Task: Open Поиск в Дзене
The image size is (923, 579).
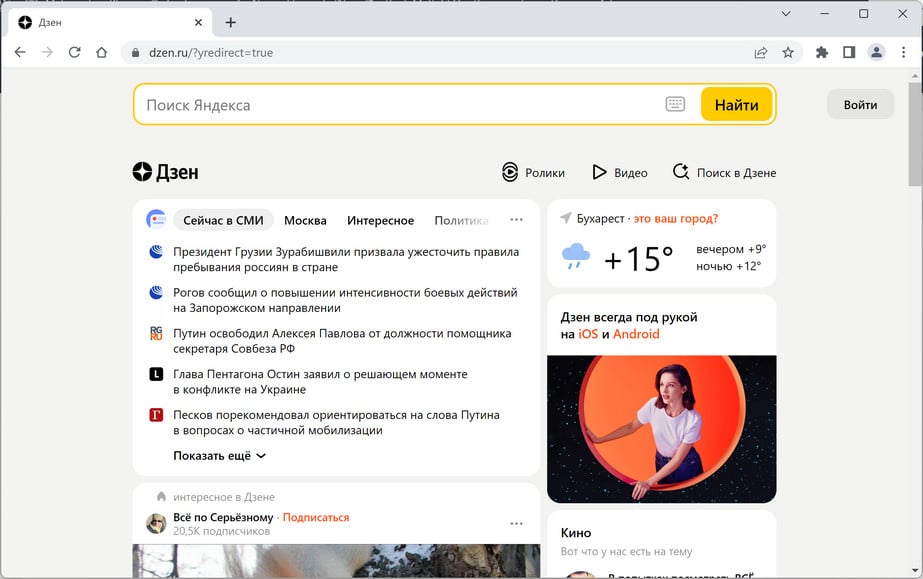Action: coord(724,172)
